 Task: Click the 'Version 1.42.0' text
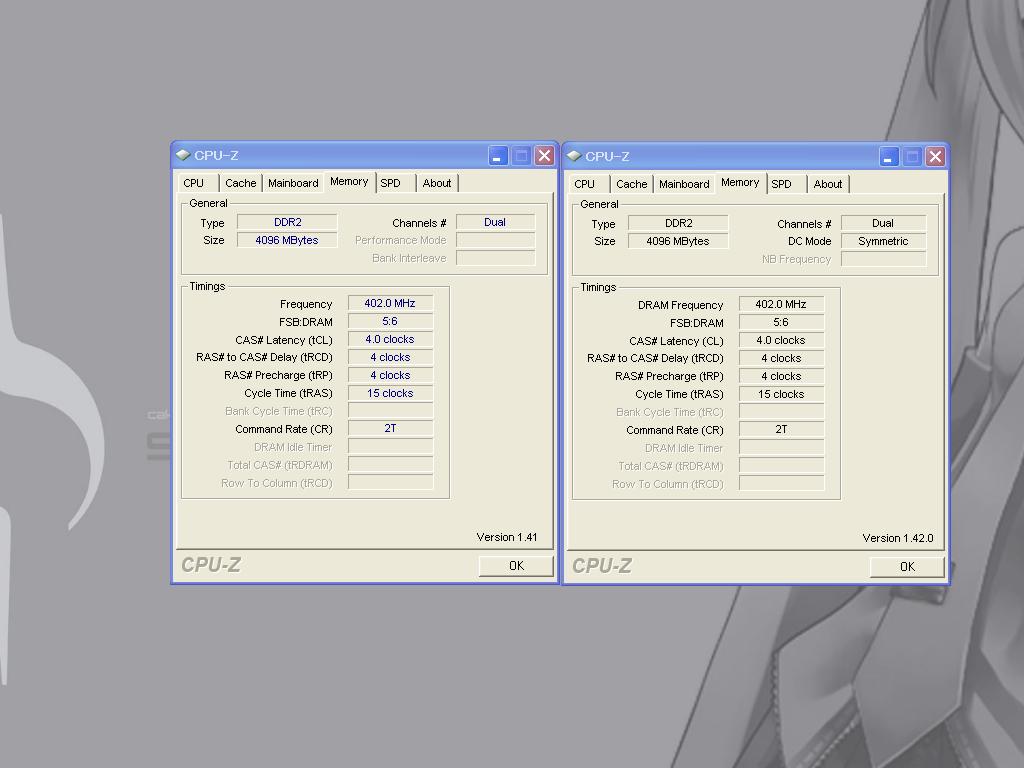[898, 539]
